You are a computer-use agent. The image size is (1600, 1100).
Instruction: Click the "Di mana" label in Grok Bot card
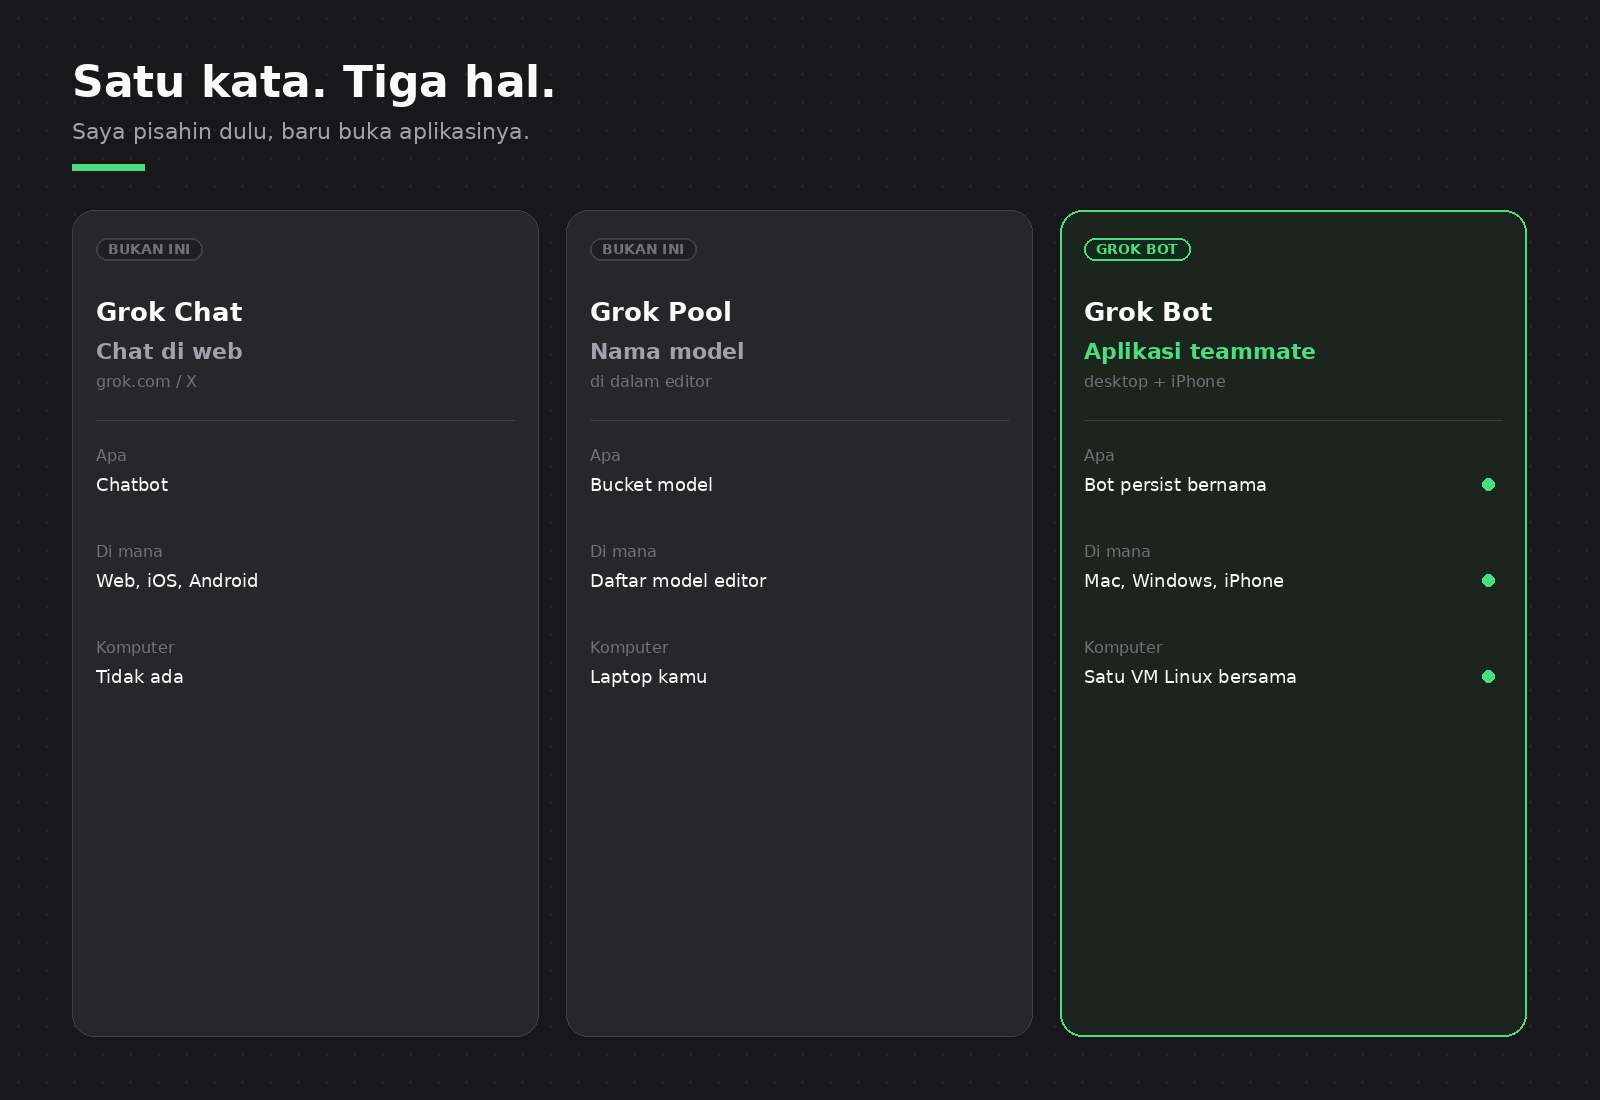click(x=1117, y=551)
